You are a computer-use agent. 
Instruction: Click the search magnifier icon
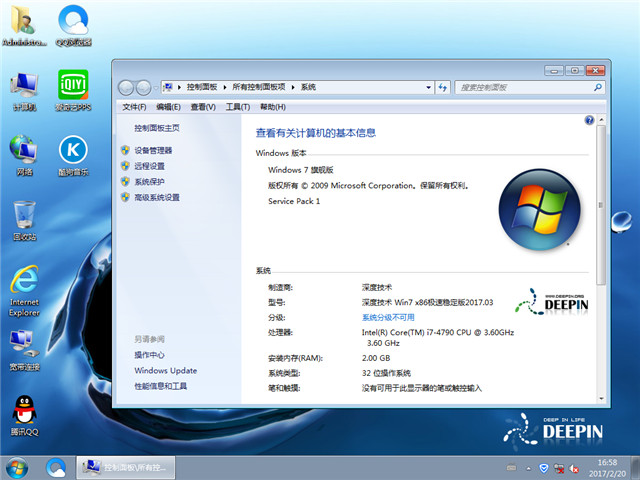coord(598,87)
